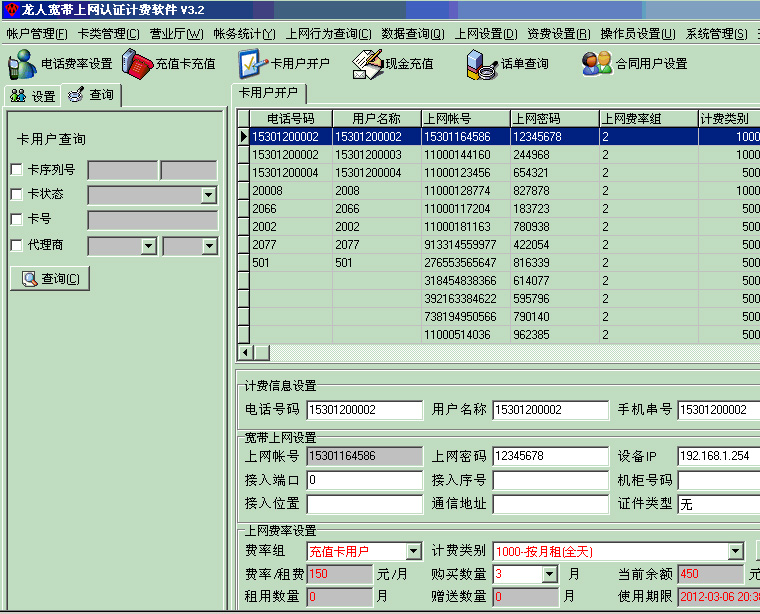This screenshot has height=614, width=760.
Task: Open the second 代理商 dropdown
Action: pyautogui.click(x=209, y=246)
